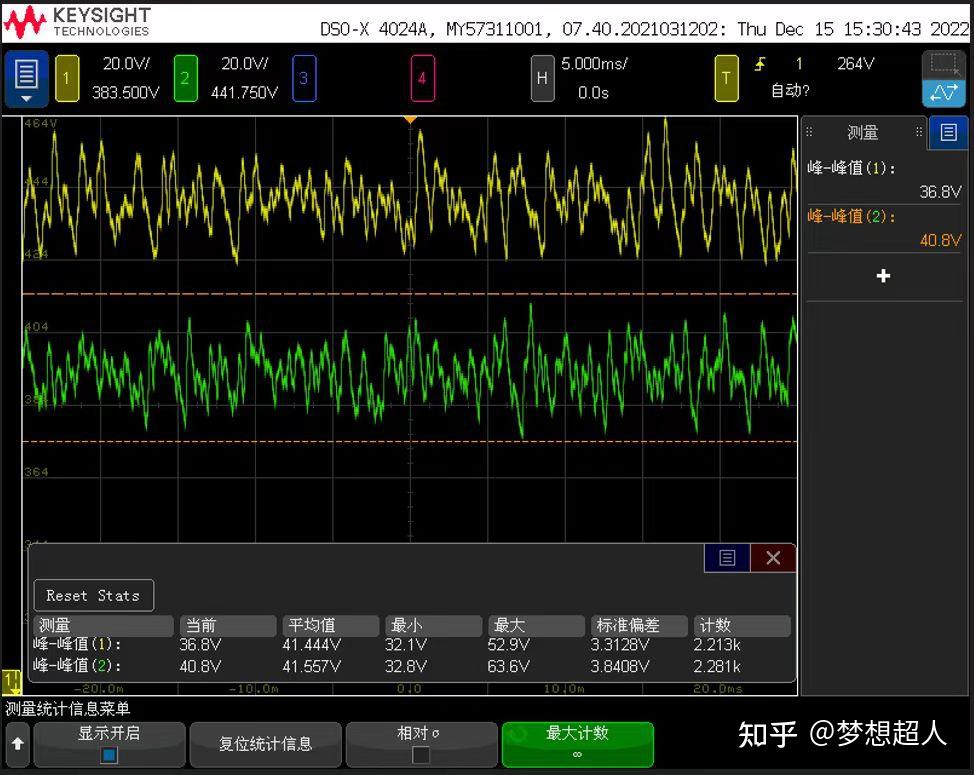Click channel 1 scale 20.0V/ value
This screenshot has width=974, height=775.
pyautogui.click(x=126, y=64)
